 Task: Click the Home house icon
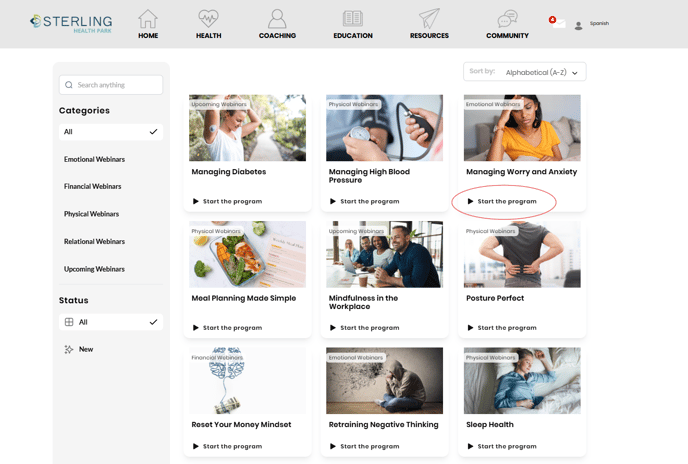pos(148,19)
